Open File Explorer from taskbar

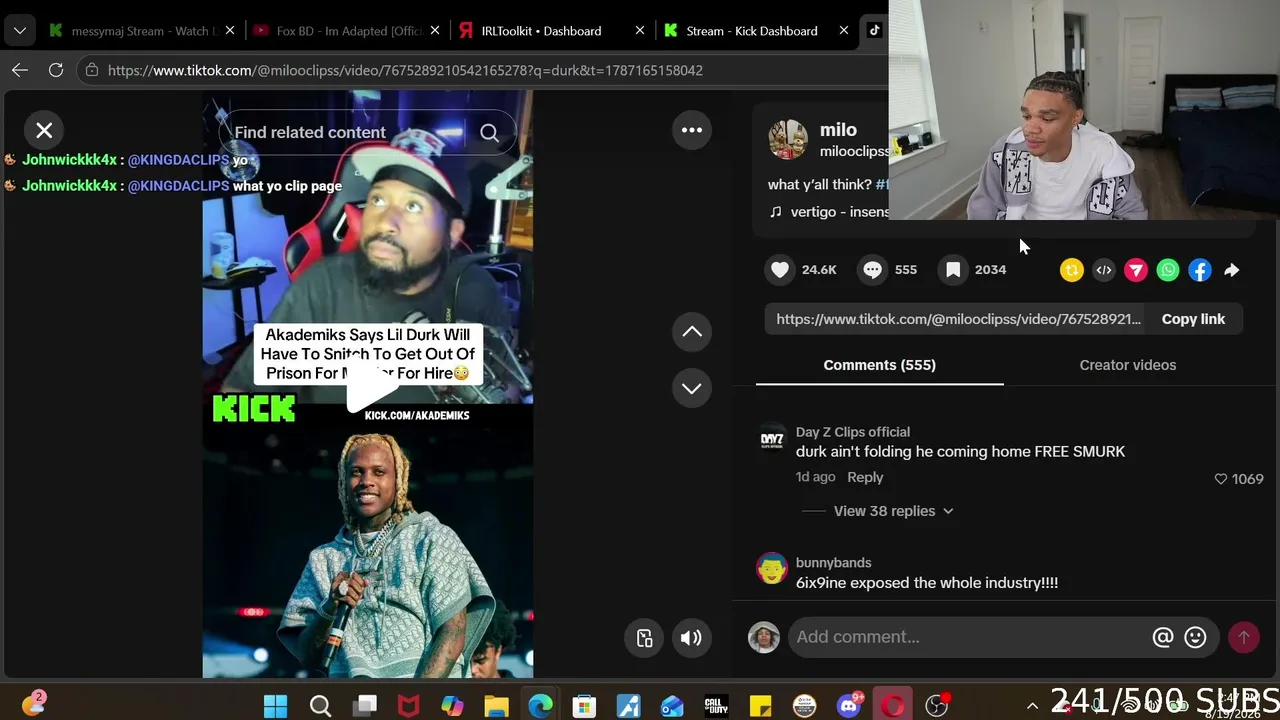point(496,706)
